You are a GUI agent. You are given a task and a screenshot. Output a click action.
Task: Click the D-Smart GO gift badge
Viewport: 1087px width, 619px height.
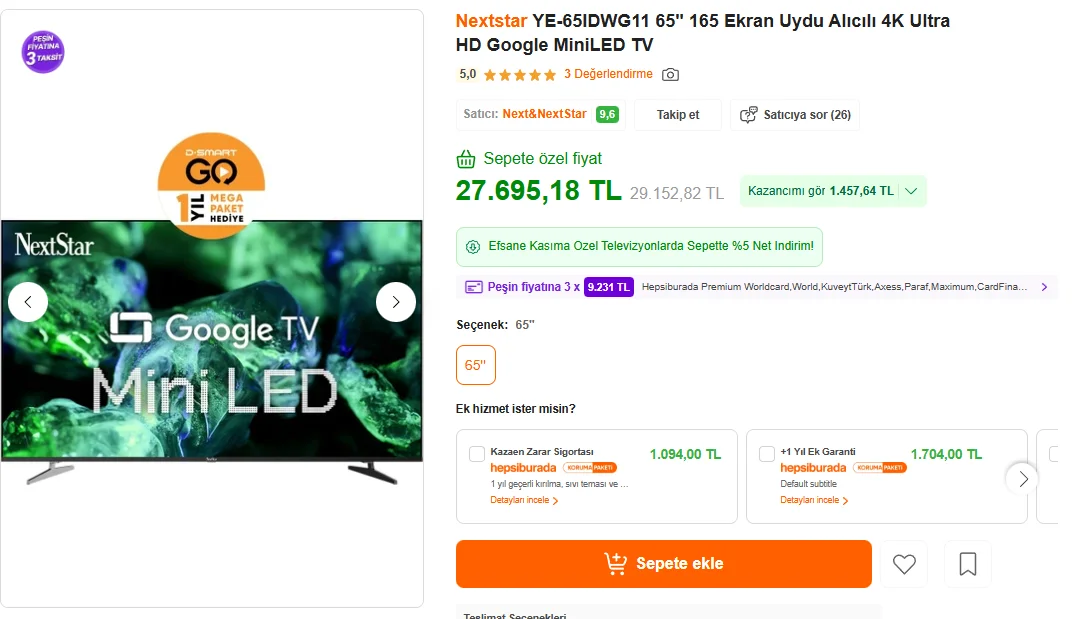(211, 182)
